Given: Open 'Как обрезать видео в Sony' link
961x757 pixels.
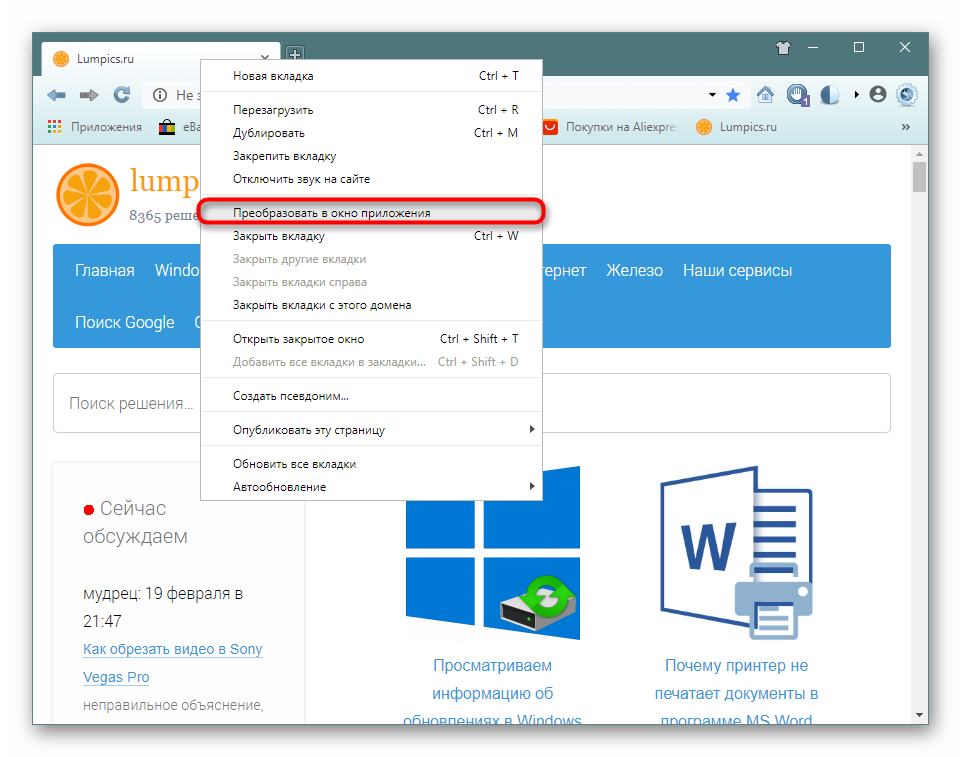Looking at the screenshot, I should click(173, 649).
